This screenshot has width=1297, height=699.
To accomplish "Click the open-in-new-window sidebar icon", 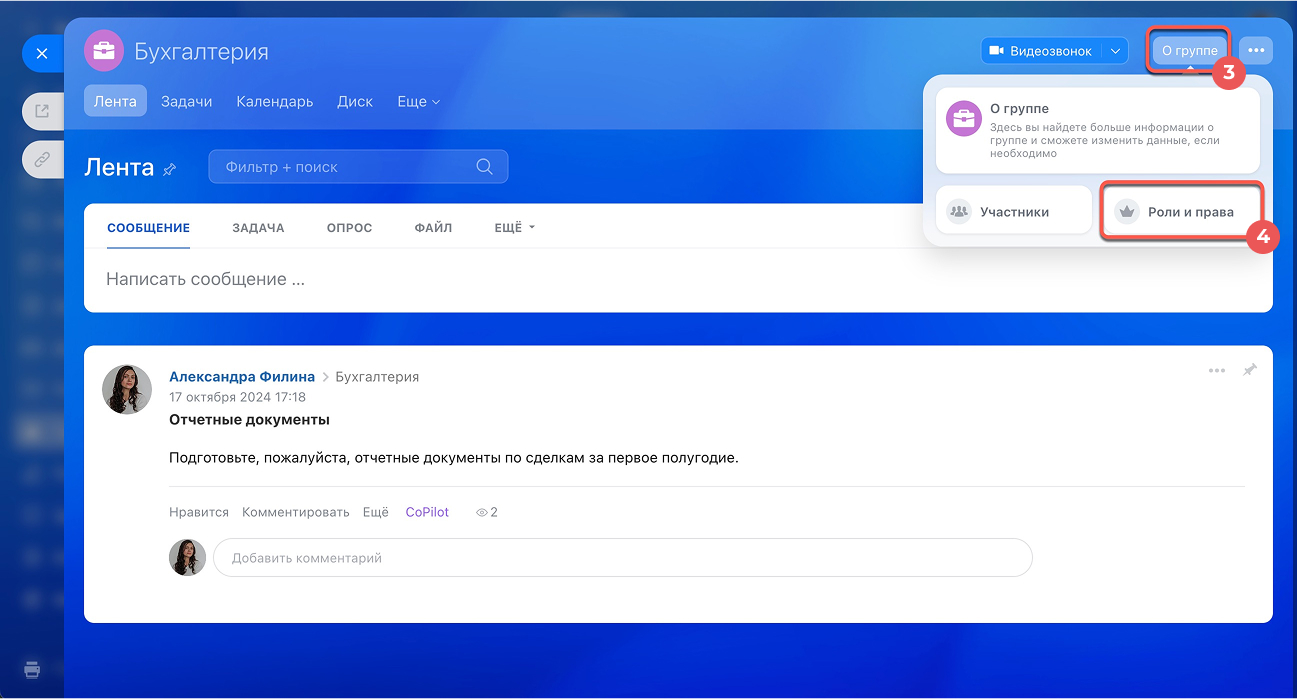I will [x=42, y=111].
